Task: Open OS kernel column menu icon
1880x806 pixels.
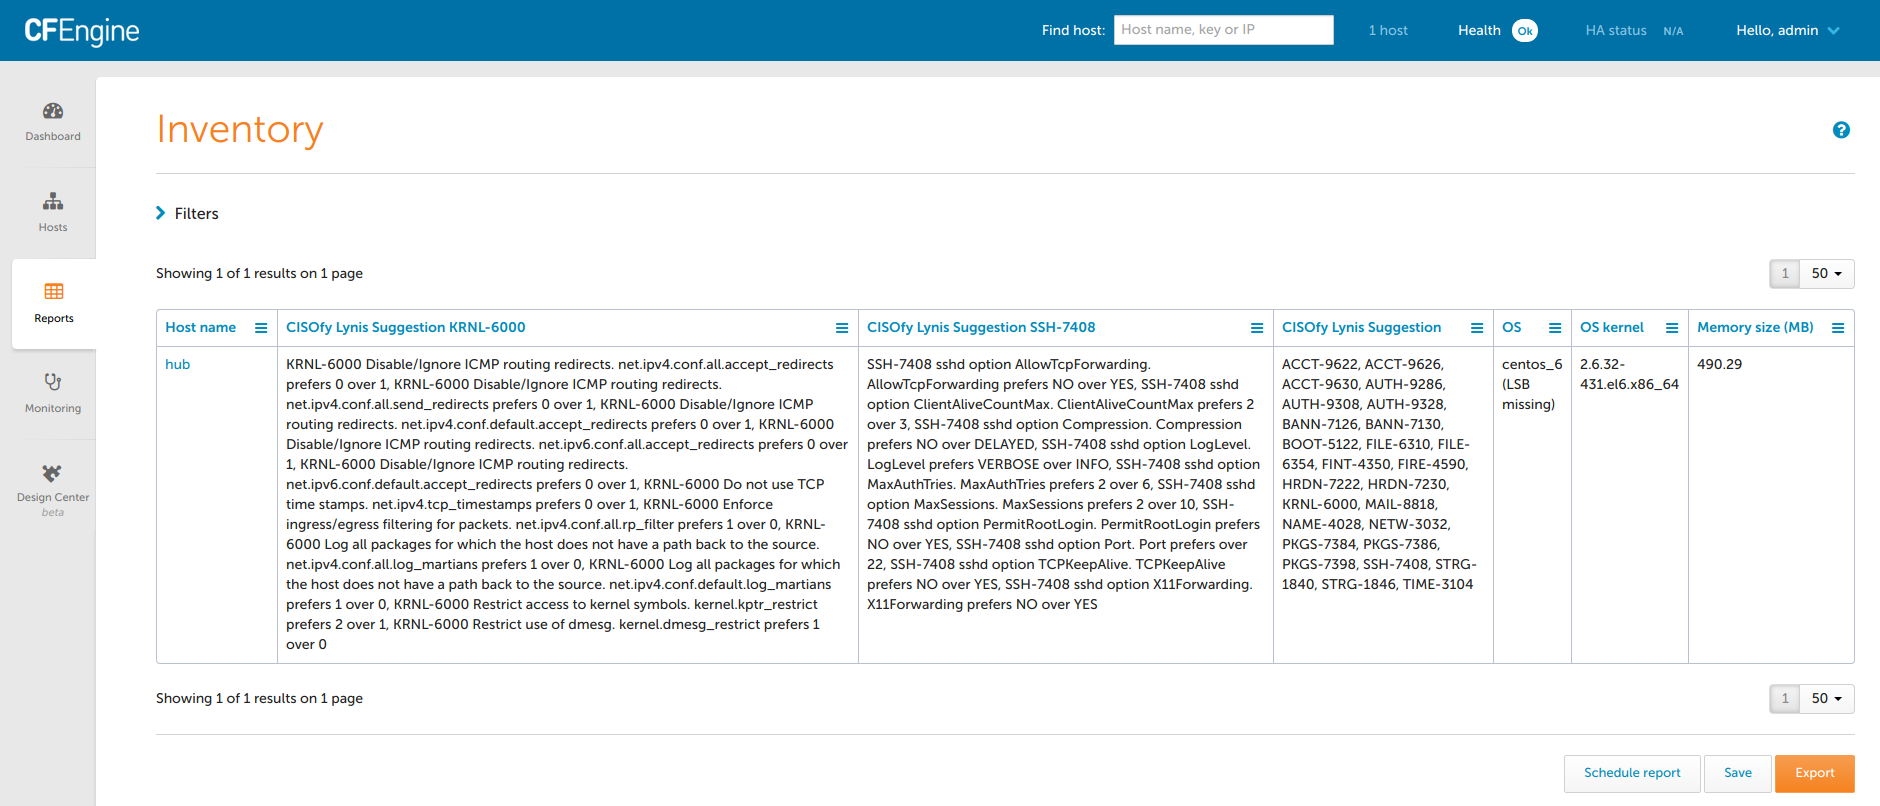Action: point(1672,328)
